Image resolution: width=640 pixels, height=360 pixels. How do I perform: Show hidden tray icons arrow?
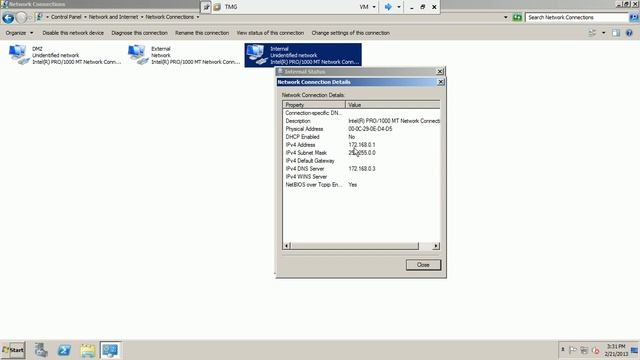[x=562, y=350]
